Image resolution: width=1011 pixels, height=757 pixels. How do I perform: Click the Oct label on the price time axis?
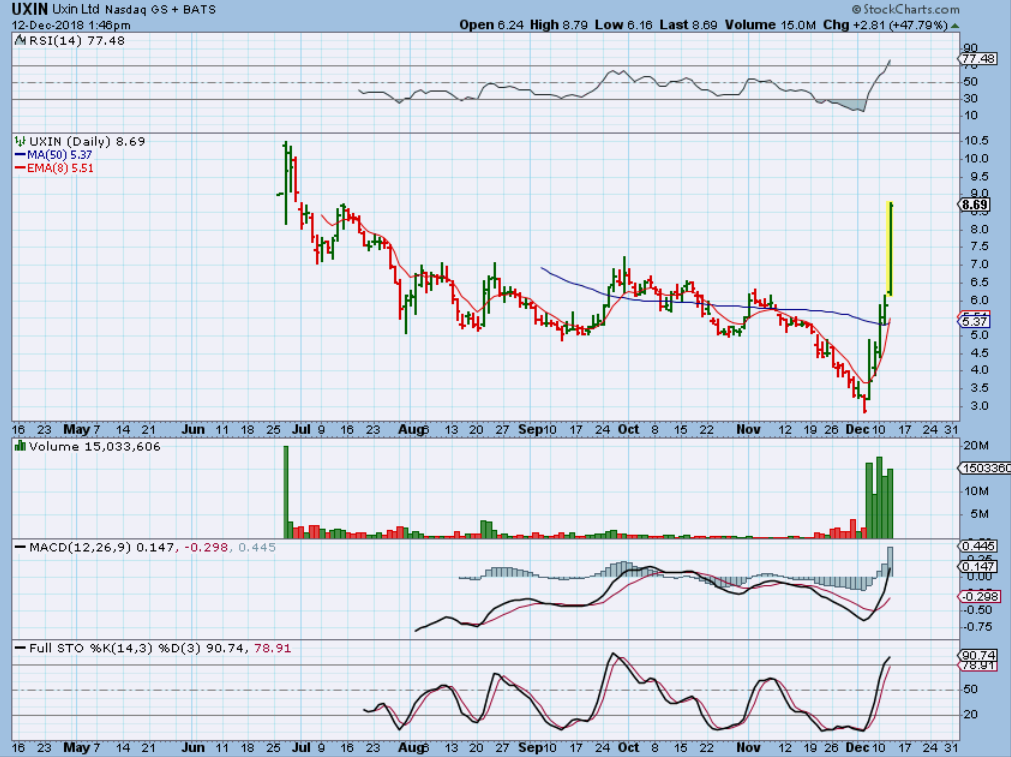coord(629,428)
